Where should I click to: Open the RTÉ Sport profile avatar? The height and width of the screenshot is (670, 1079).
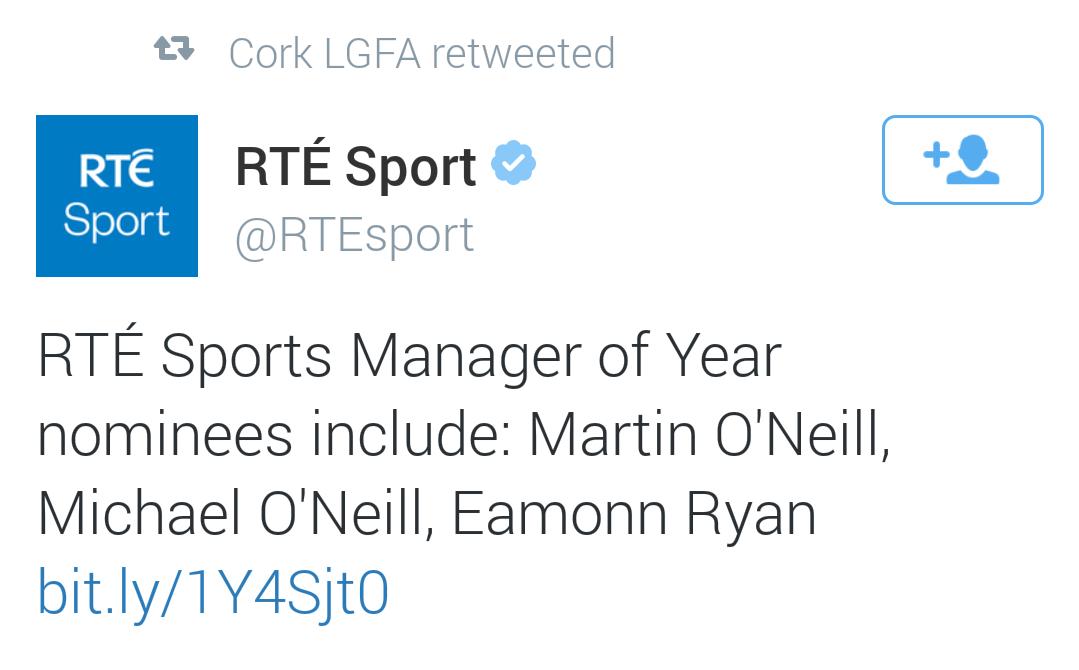117,196
